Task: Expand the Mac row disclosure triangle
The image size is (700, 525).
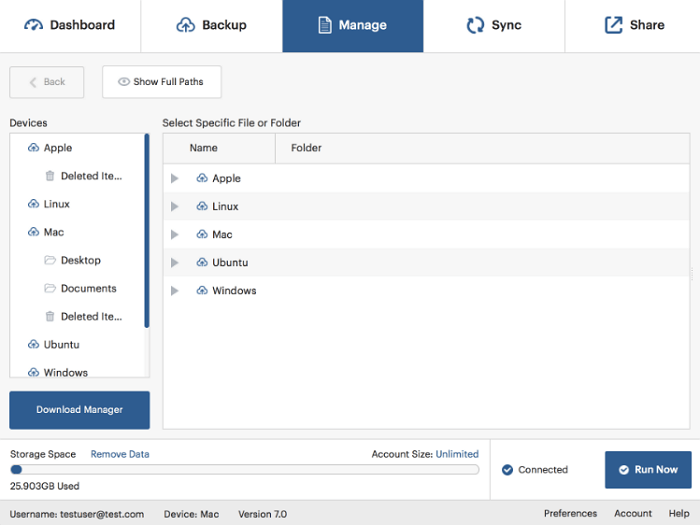Action: point(175,235)
